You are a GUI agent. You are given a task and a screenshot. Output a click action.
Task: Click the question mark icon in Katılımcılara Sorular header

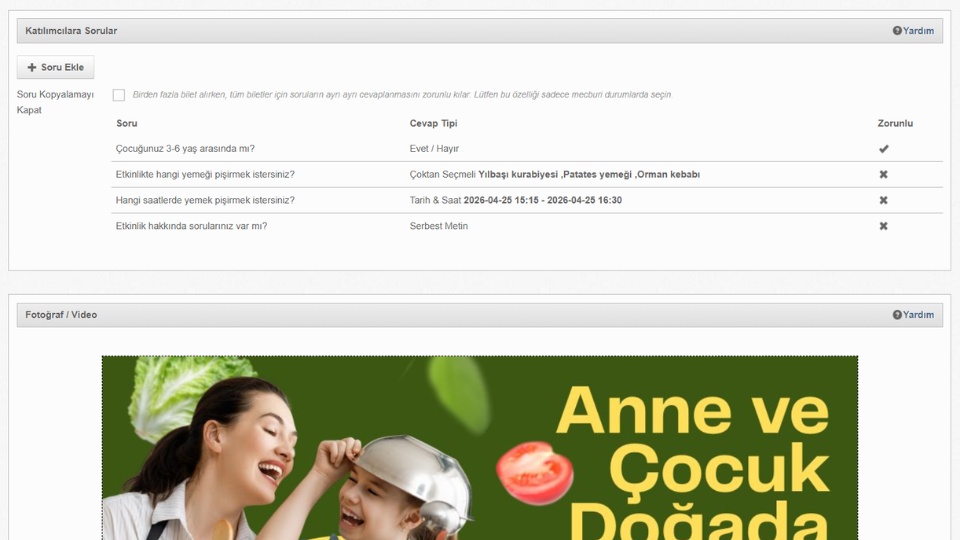tap(897, 31)
